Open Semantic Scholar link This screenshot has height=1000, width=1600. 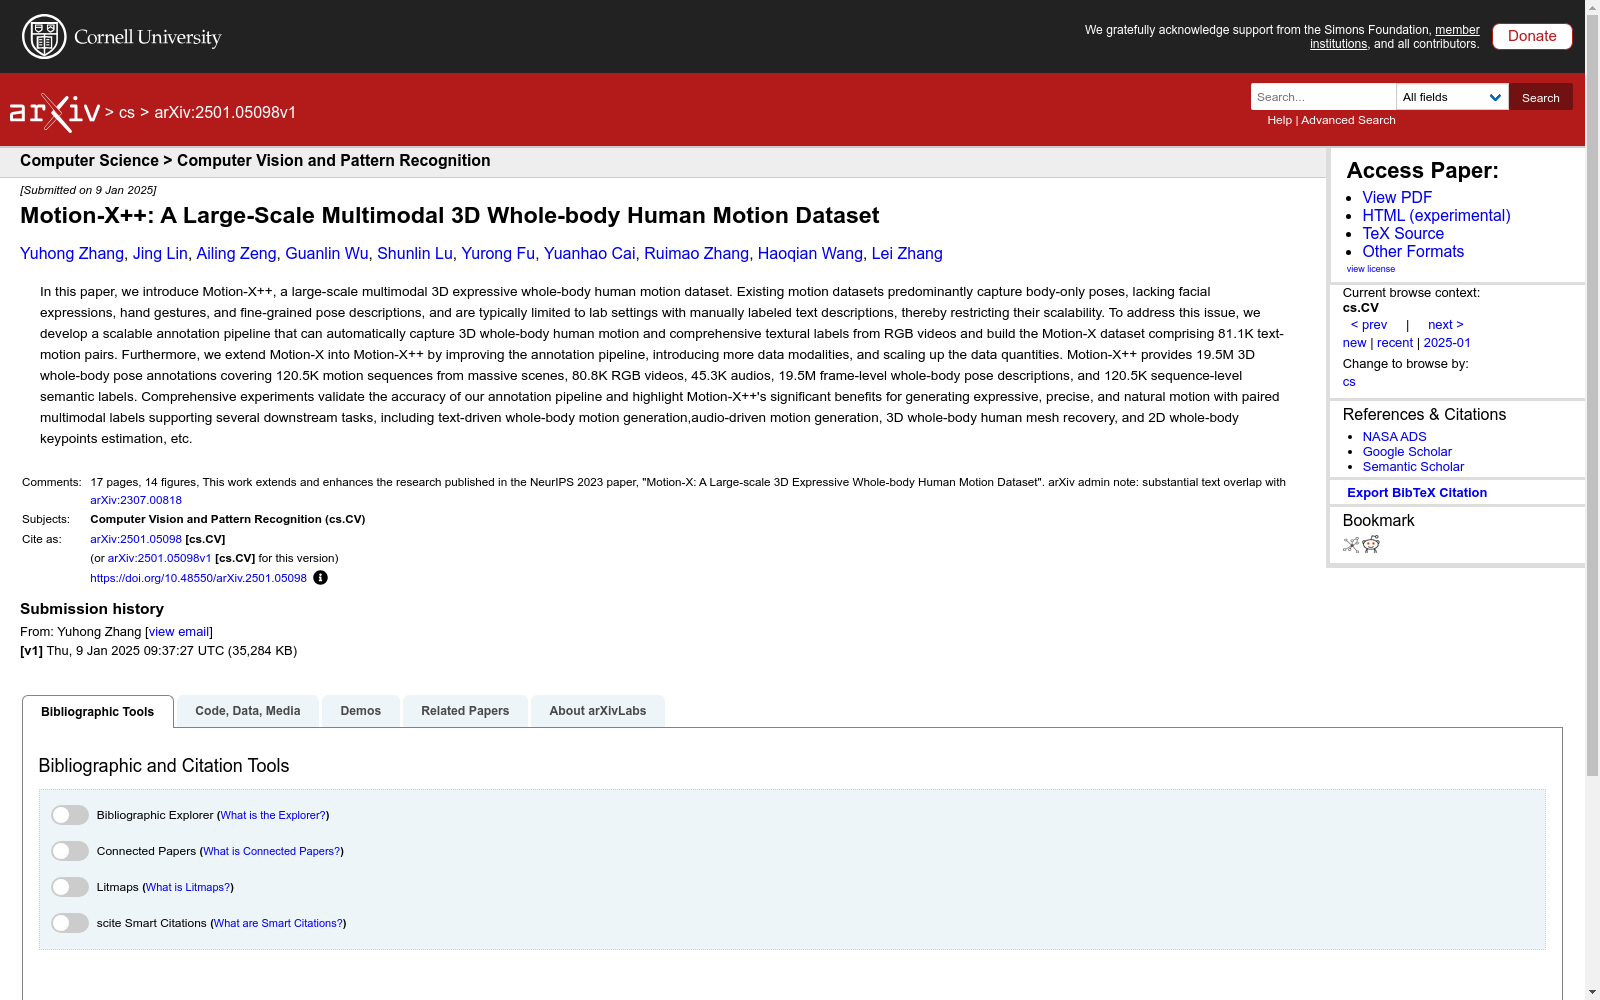[x=1413, y=467]
